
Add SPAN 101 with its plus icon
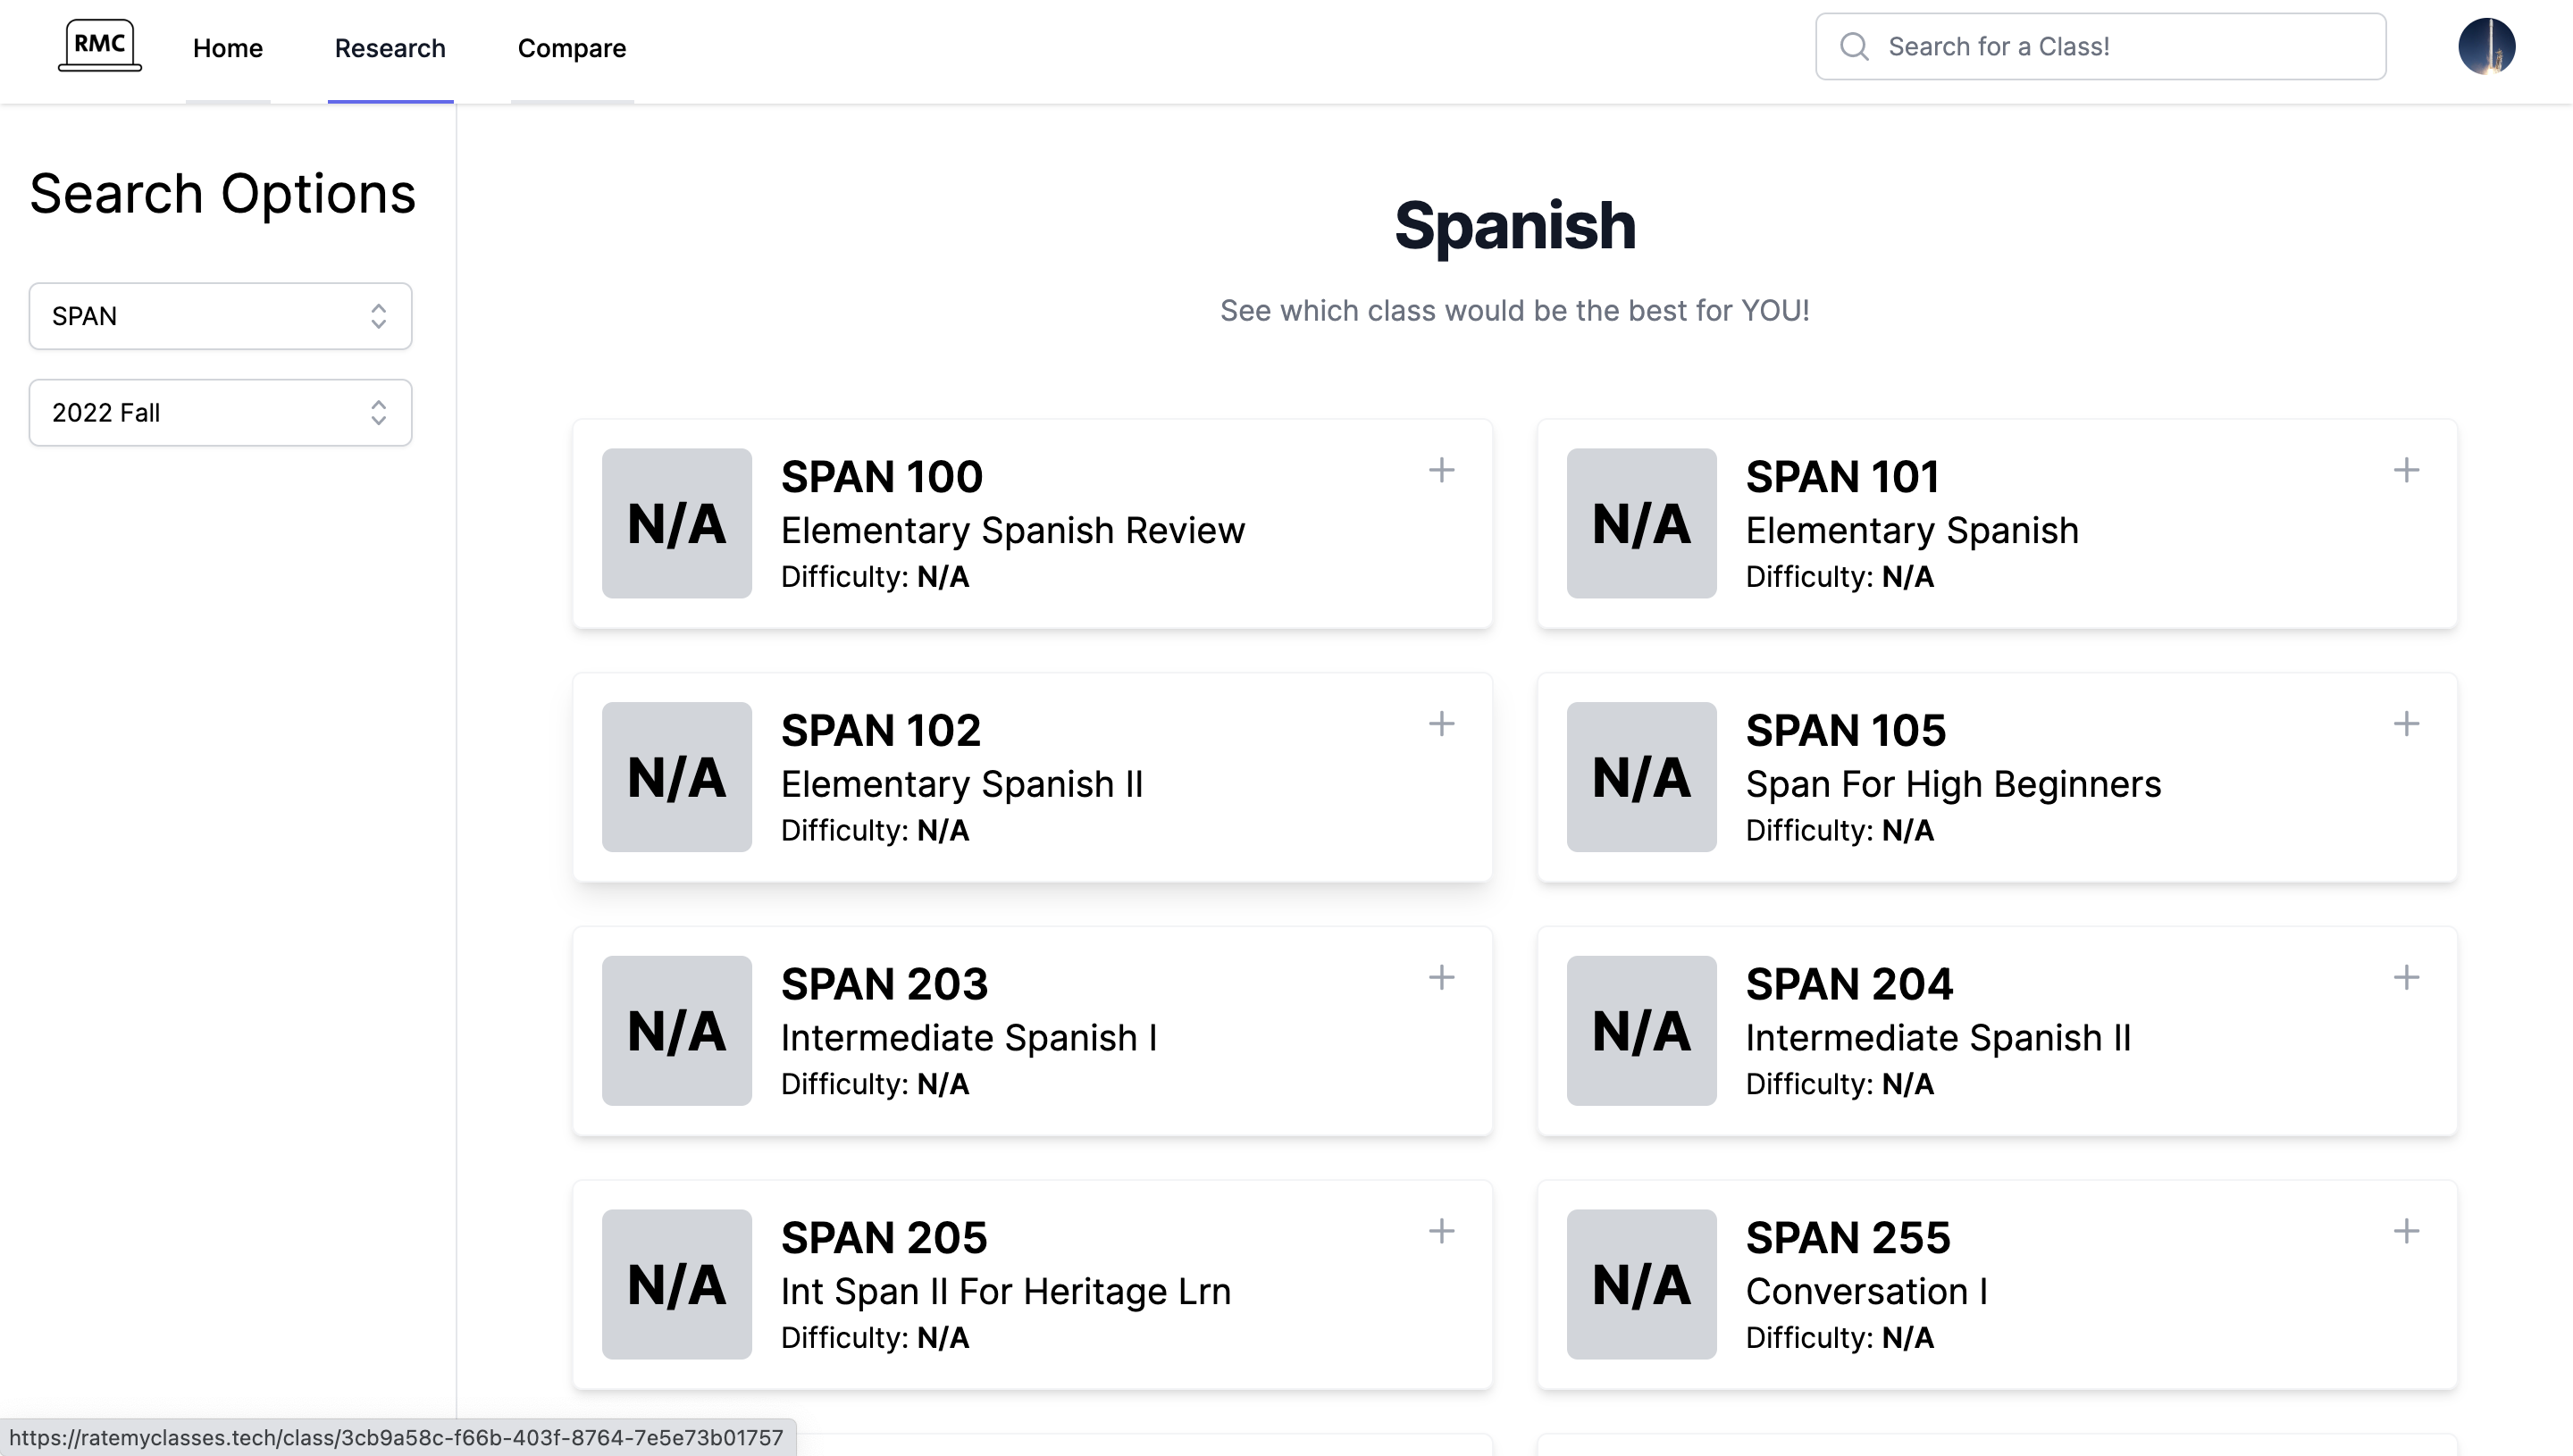[2406, 470]
